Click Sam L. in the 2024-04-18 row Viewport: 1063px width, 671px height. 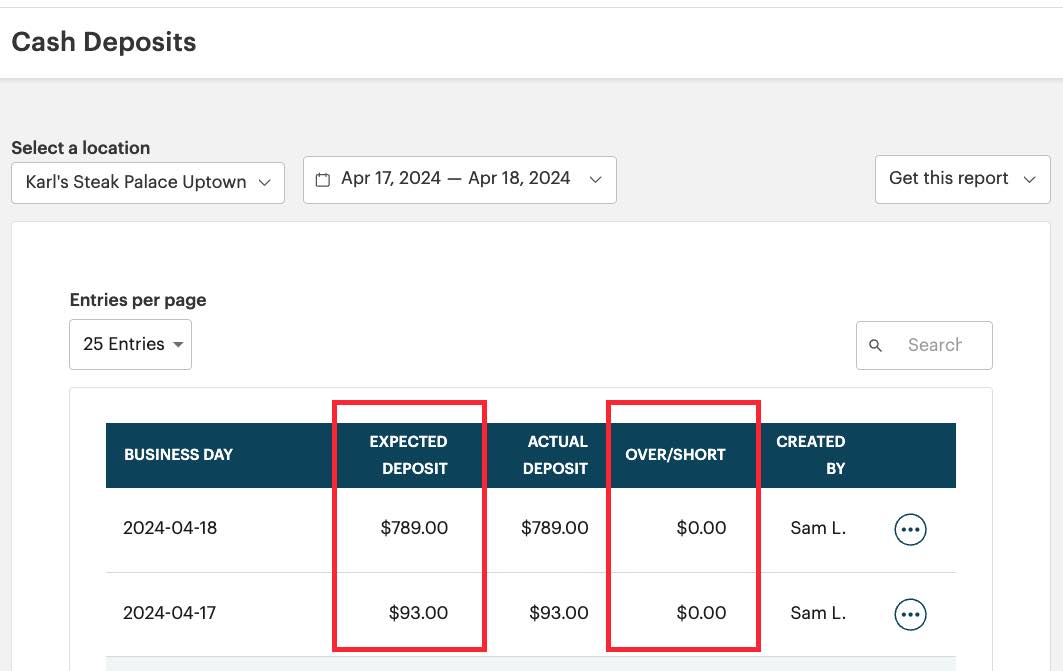818,528
